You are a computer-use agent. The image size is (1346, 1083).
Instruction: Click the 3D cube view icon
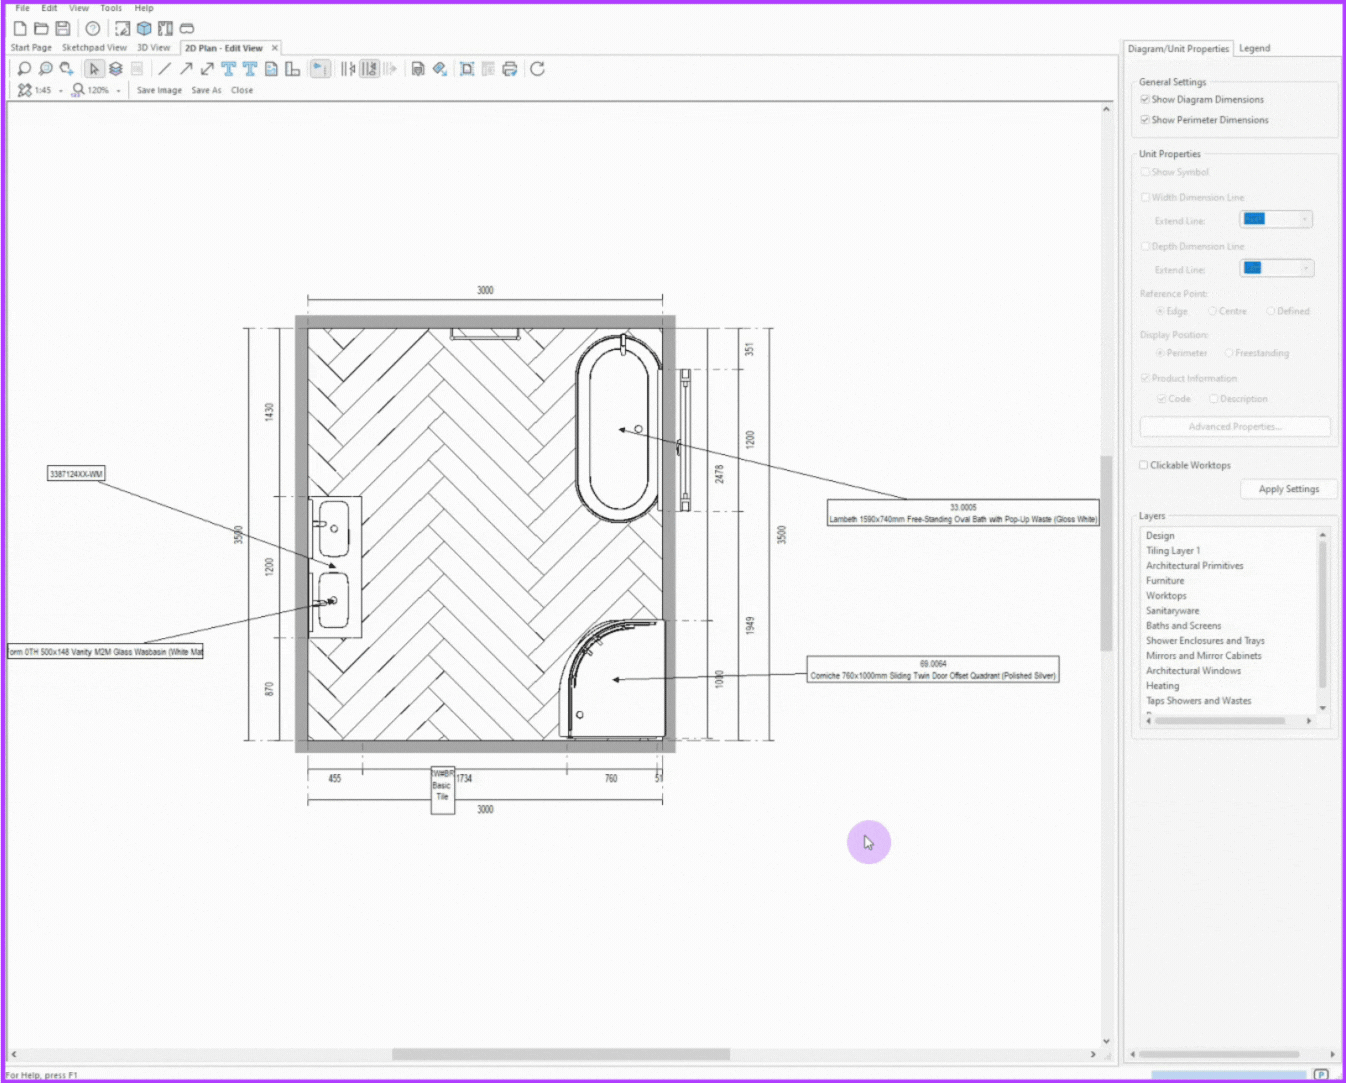(144, 28)
